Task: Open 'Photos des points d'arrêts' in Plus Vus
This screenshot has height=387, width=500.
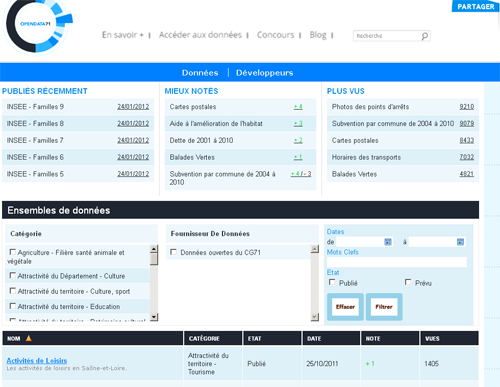Action: pos(370,107)
